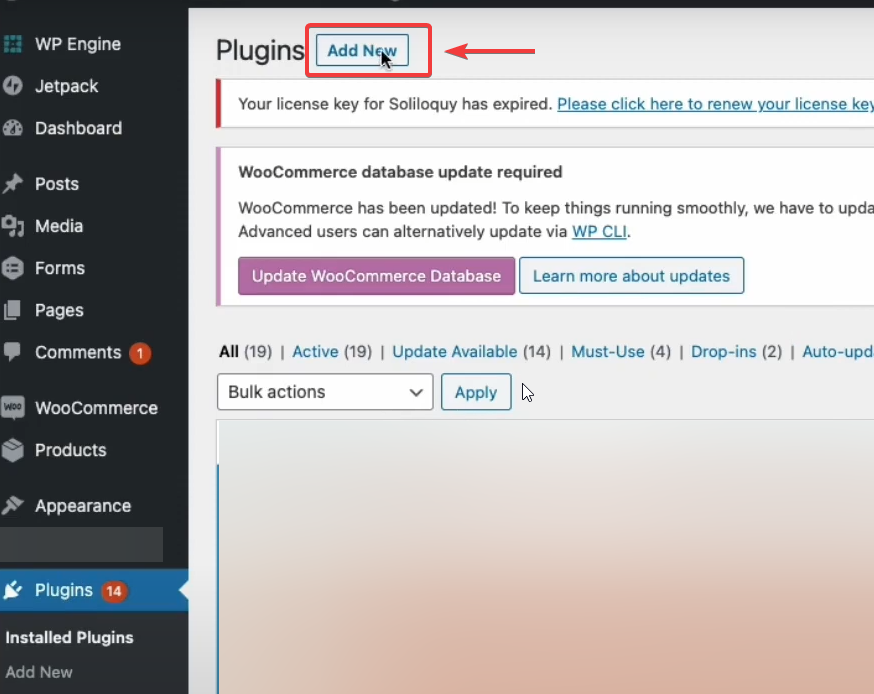This screenshot has height=694, width=874.
Task: Open the Forms menu
Action: [60, 268]
